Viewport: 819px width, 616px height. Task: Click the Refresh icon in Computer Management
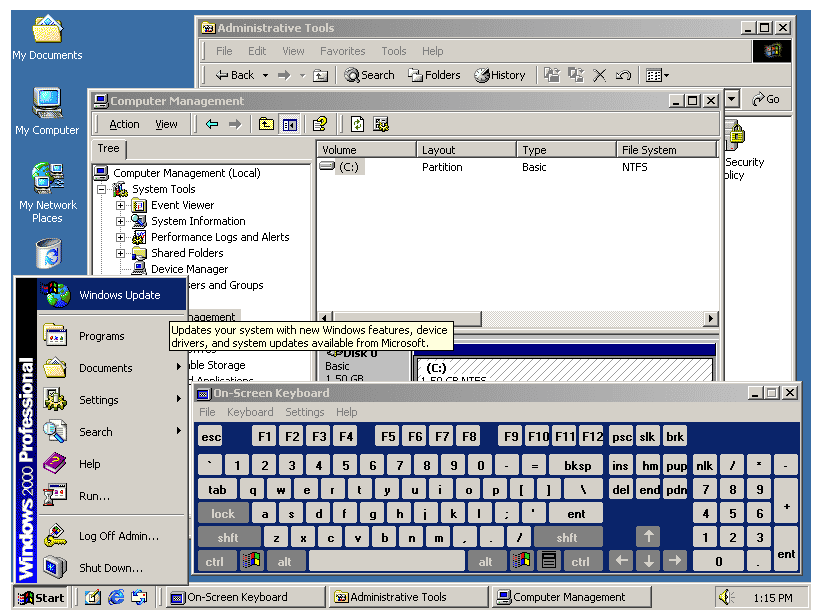point(357,124)
